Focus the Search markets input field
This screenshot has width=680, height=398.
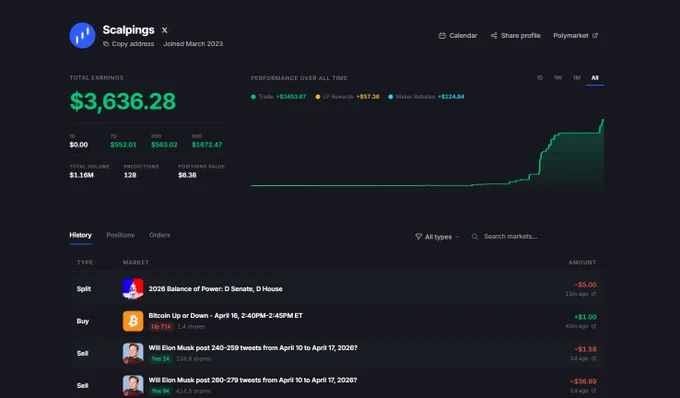pyautogui.click(x=538, y=237)
